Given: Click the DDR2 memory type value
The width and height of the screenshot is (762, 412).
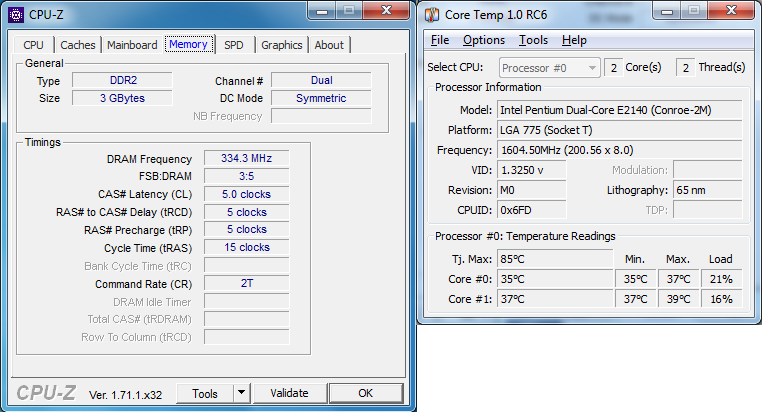Looking at the screenshot, I should 122,80.
